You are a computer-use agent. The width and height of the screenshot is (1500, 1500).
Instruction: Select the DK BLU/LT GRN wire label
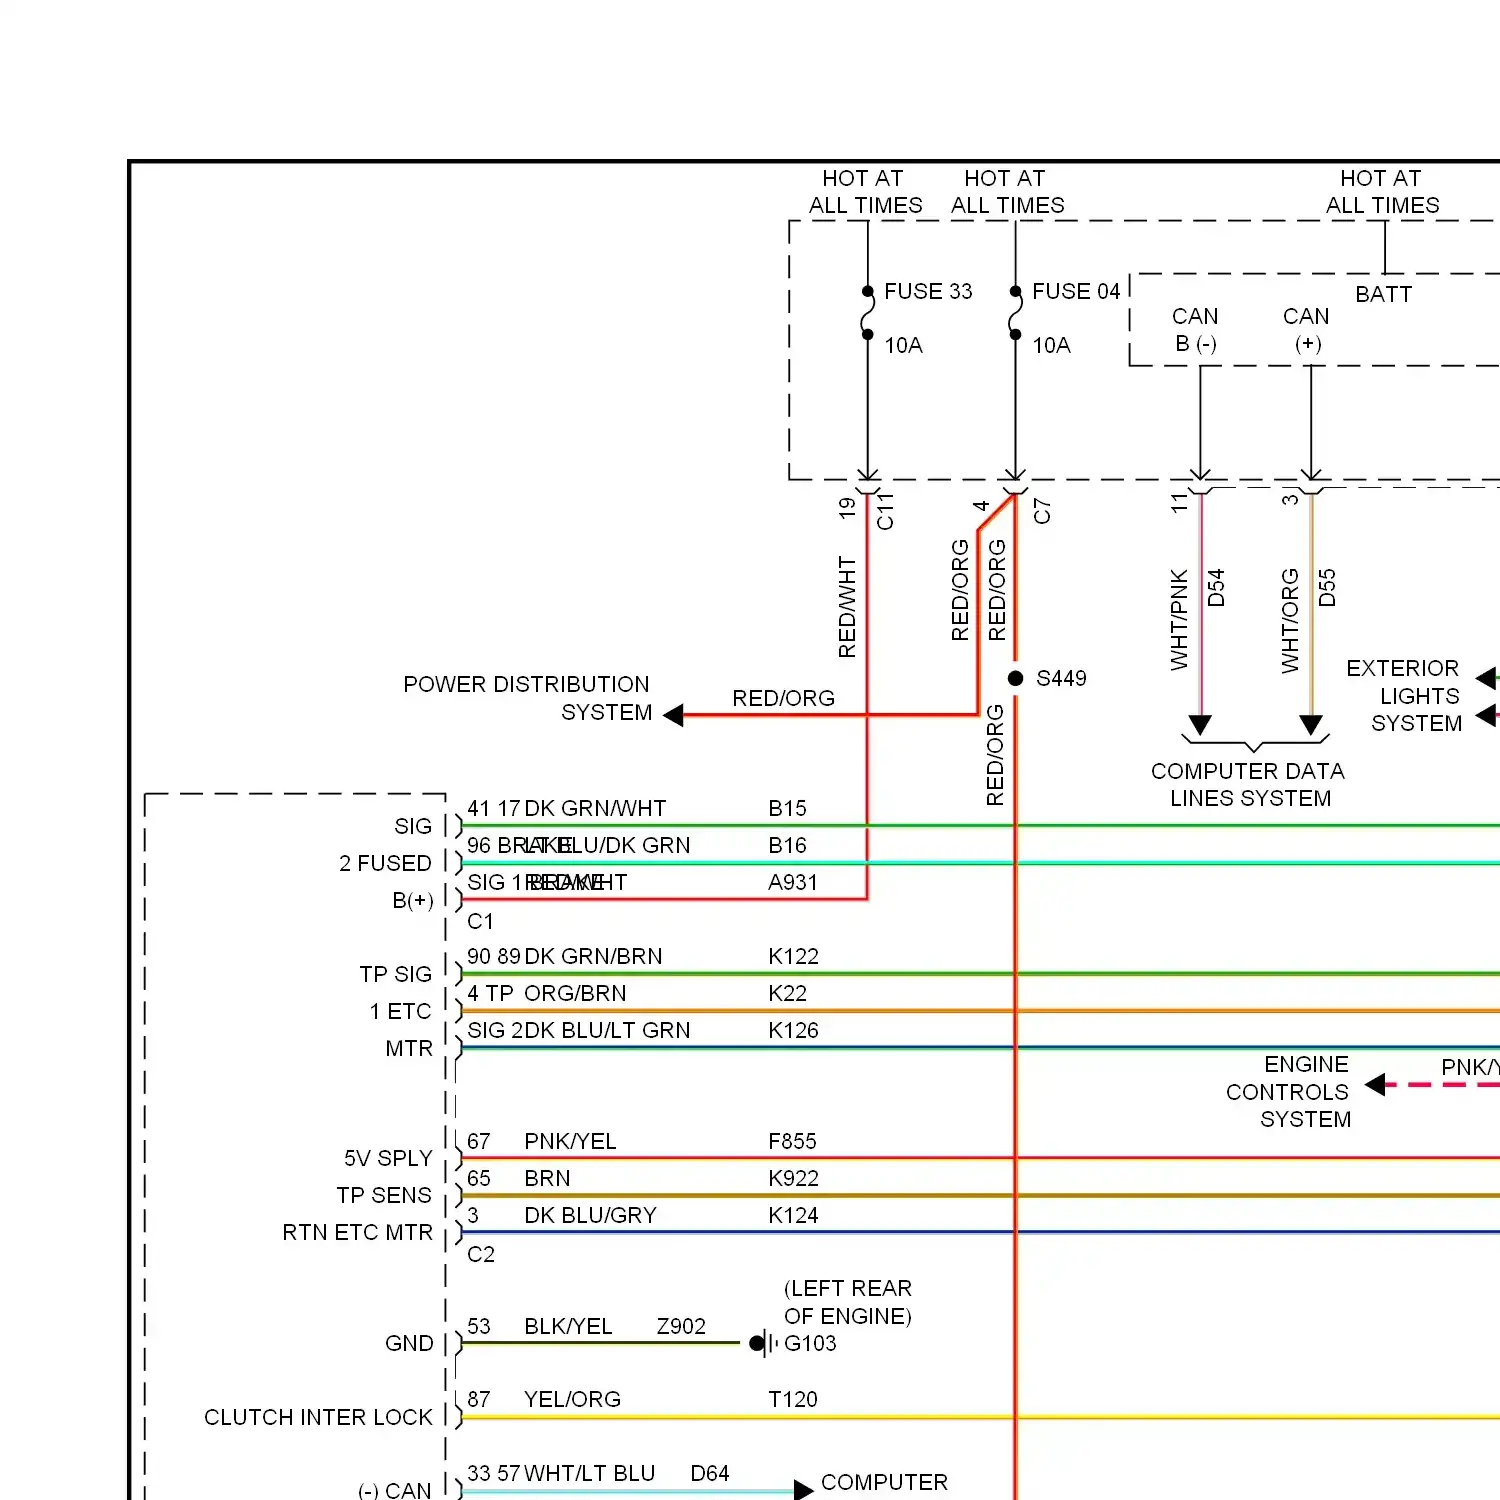click(x=607, y=1030)
